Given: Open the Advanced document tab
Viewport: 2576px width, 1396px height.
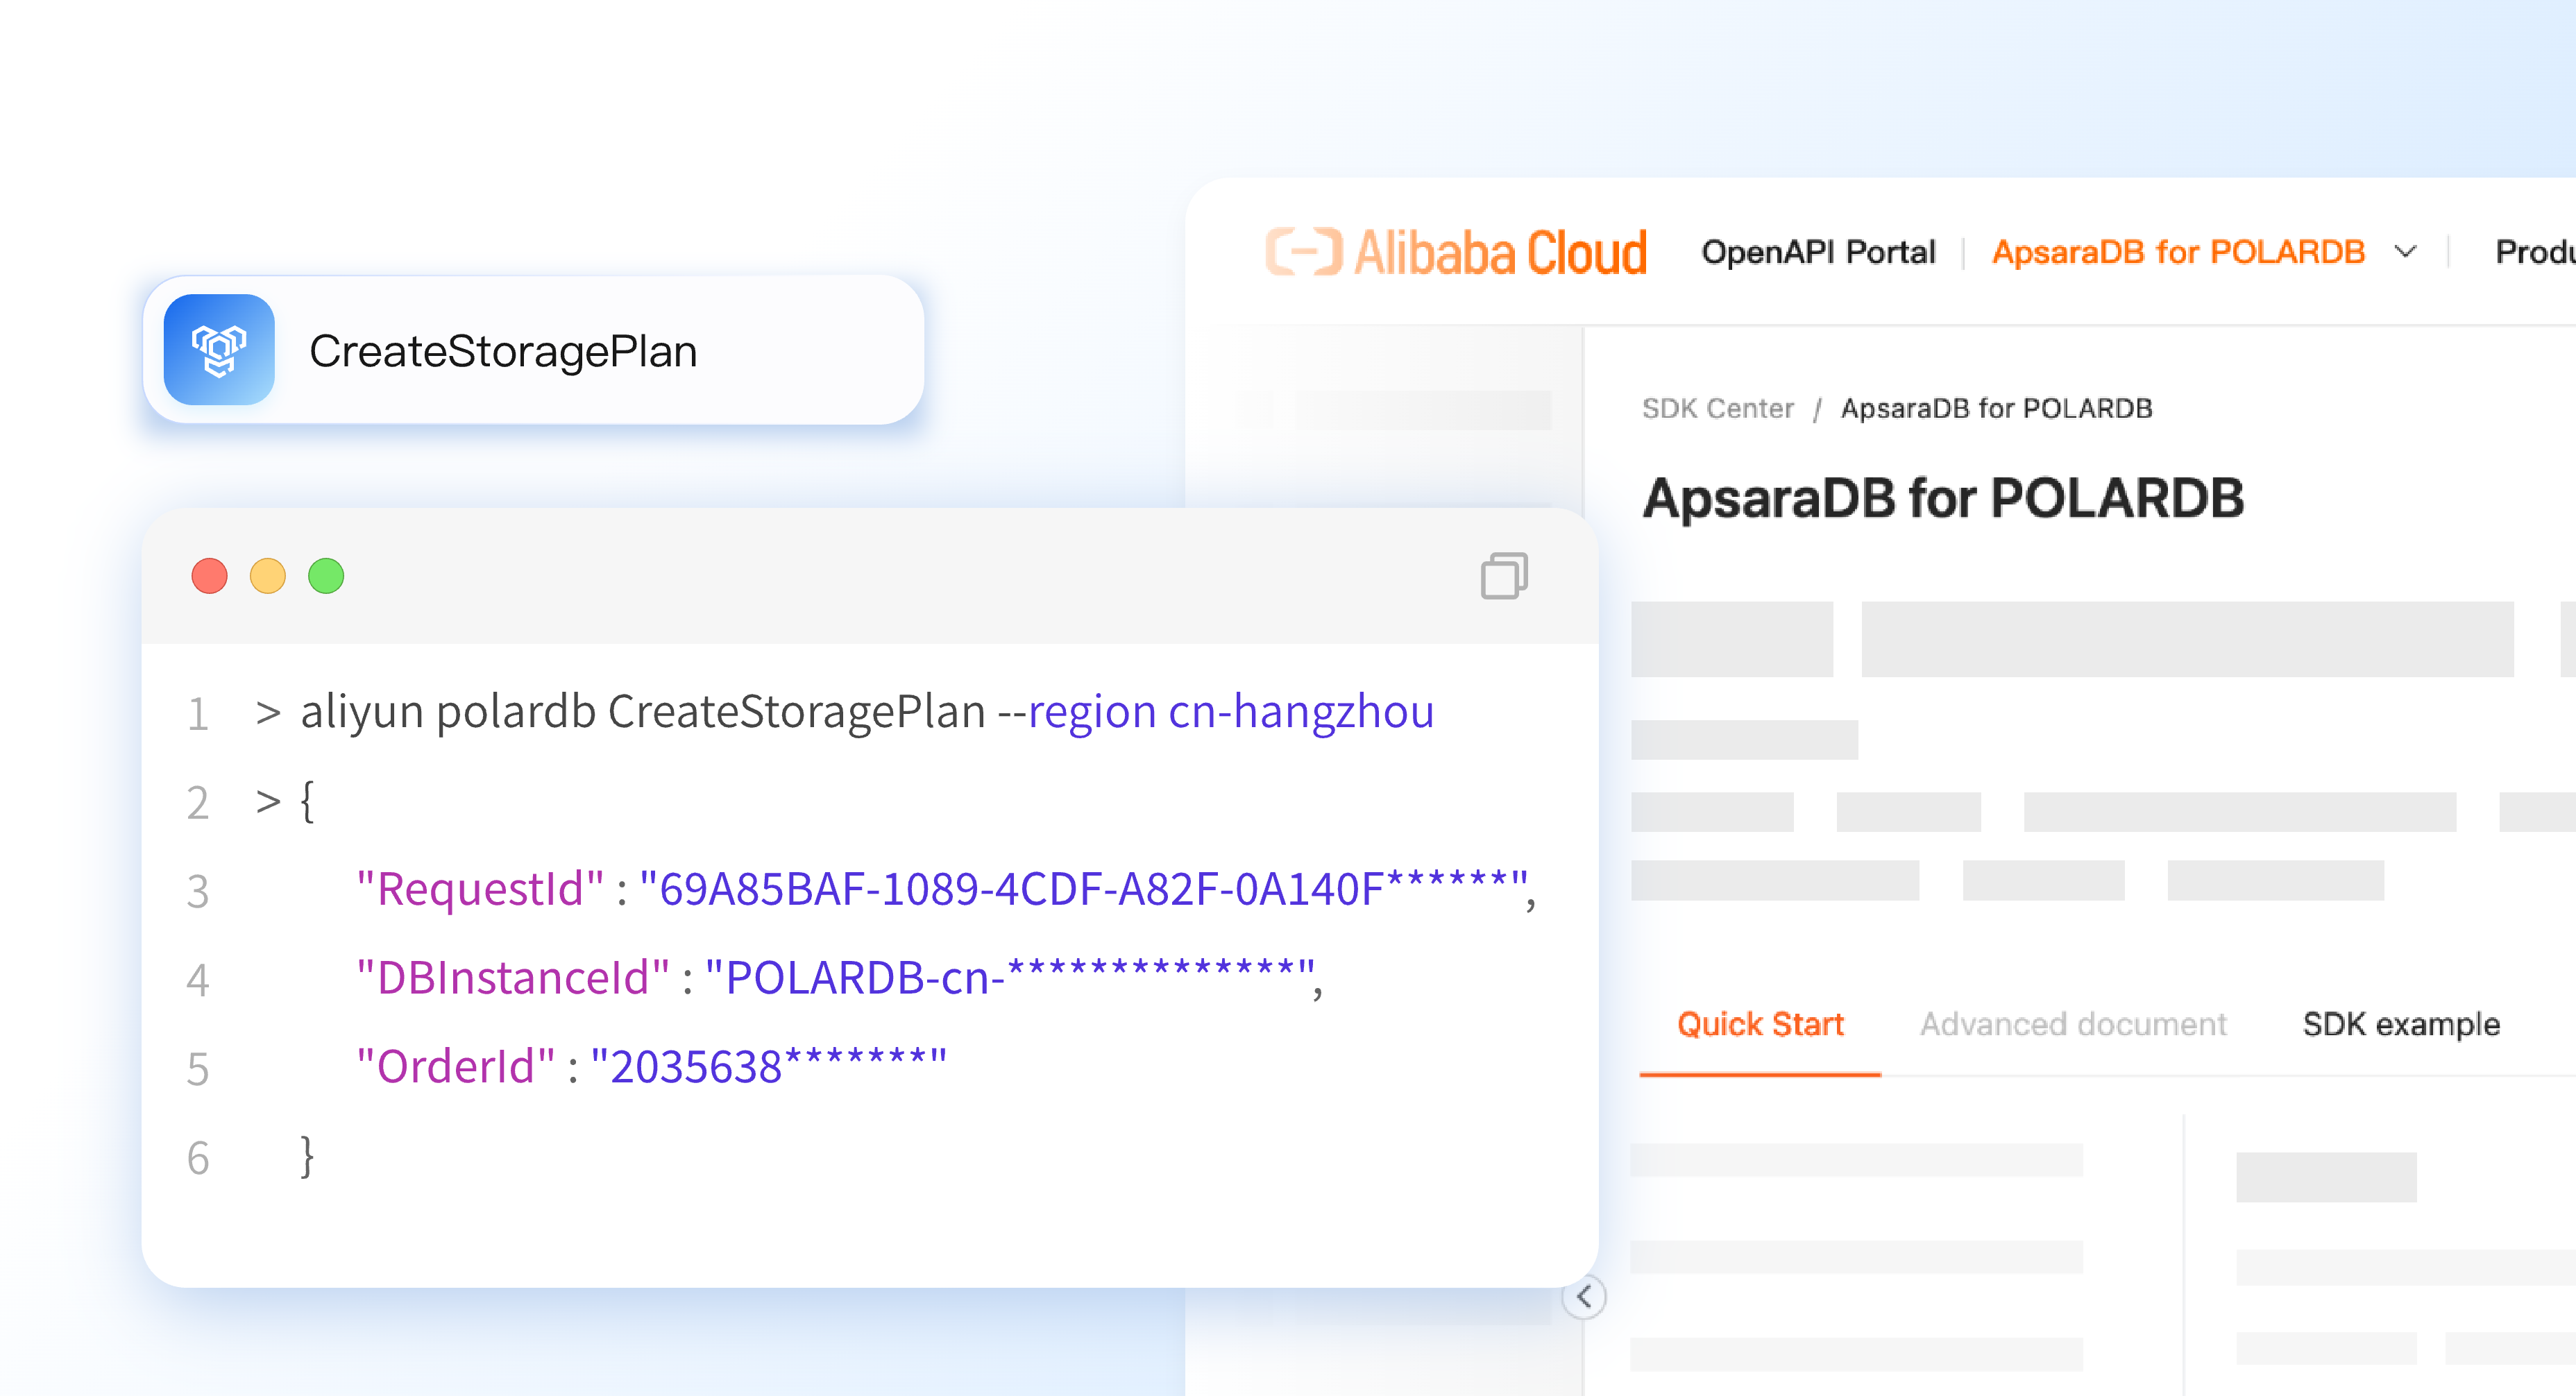Looking at the screenshot, I should [2073, 1024].
